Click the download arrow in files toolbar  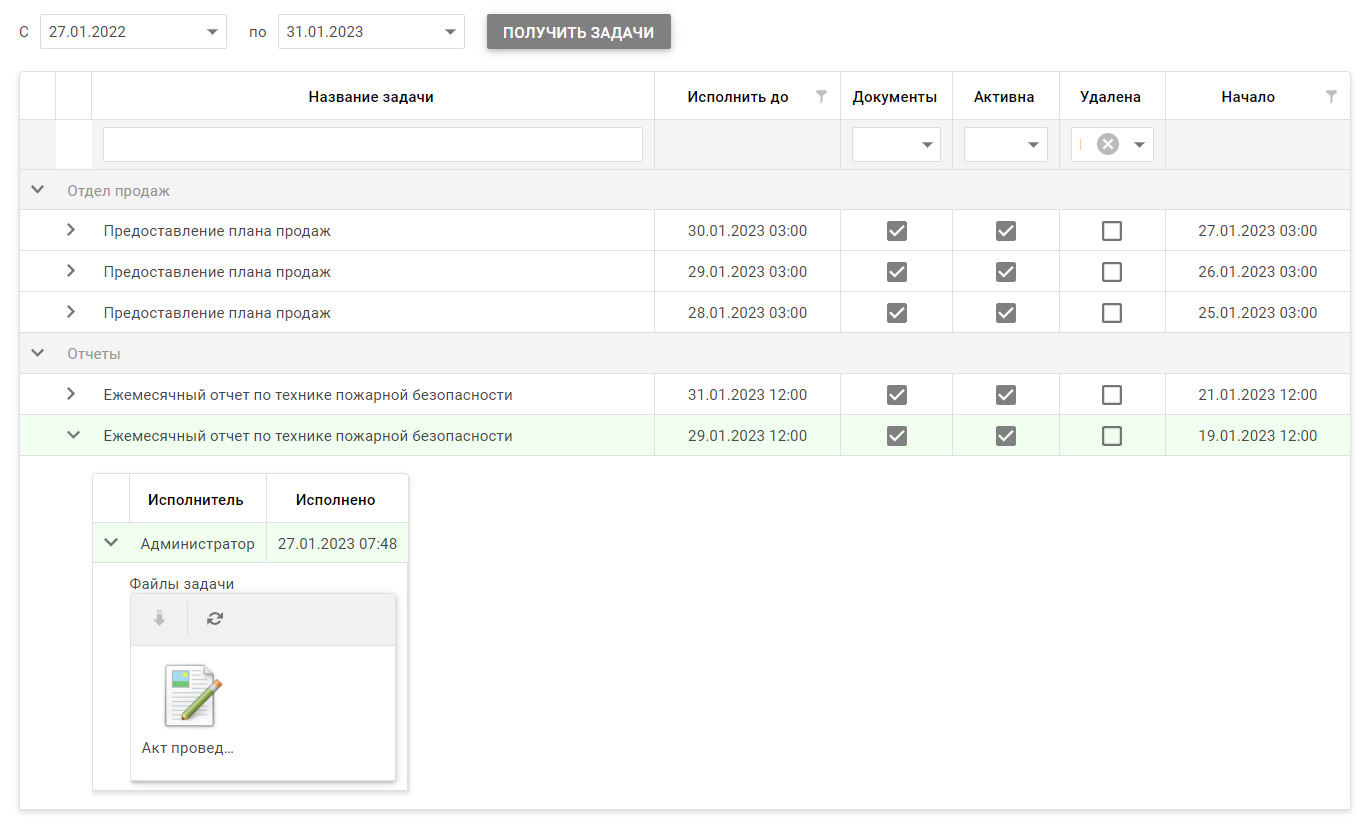pos(159,619)
